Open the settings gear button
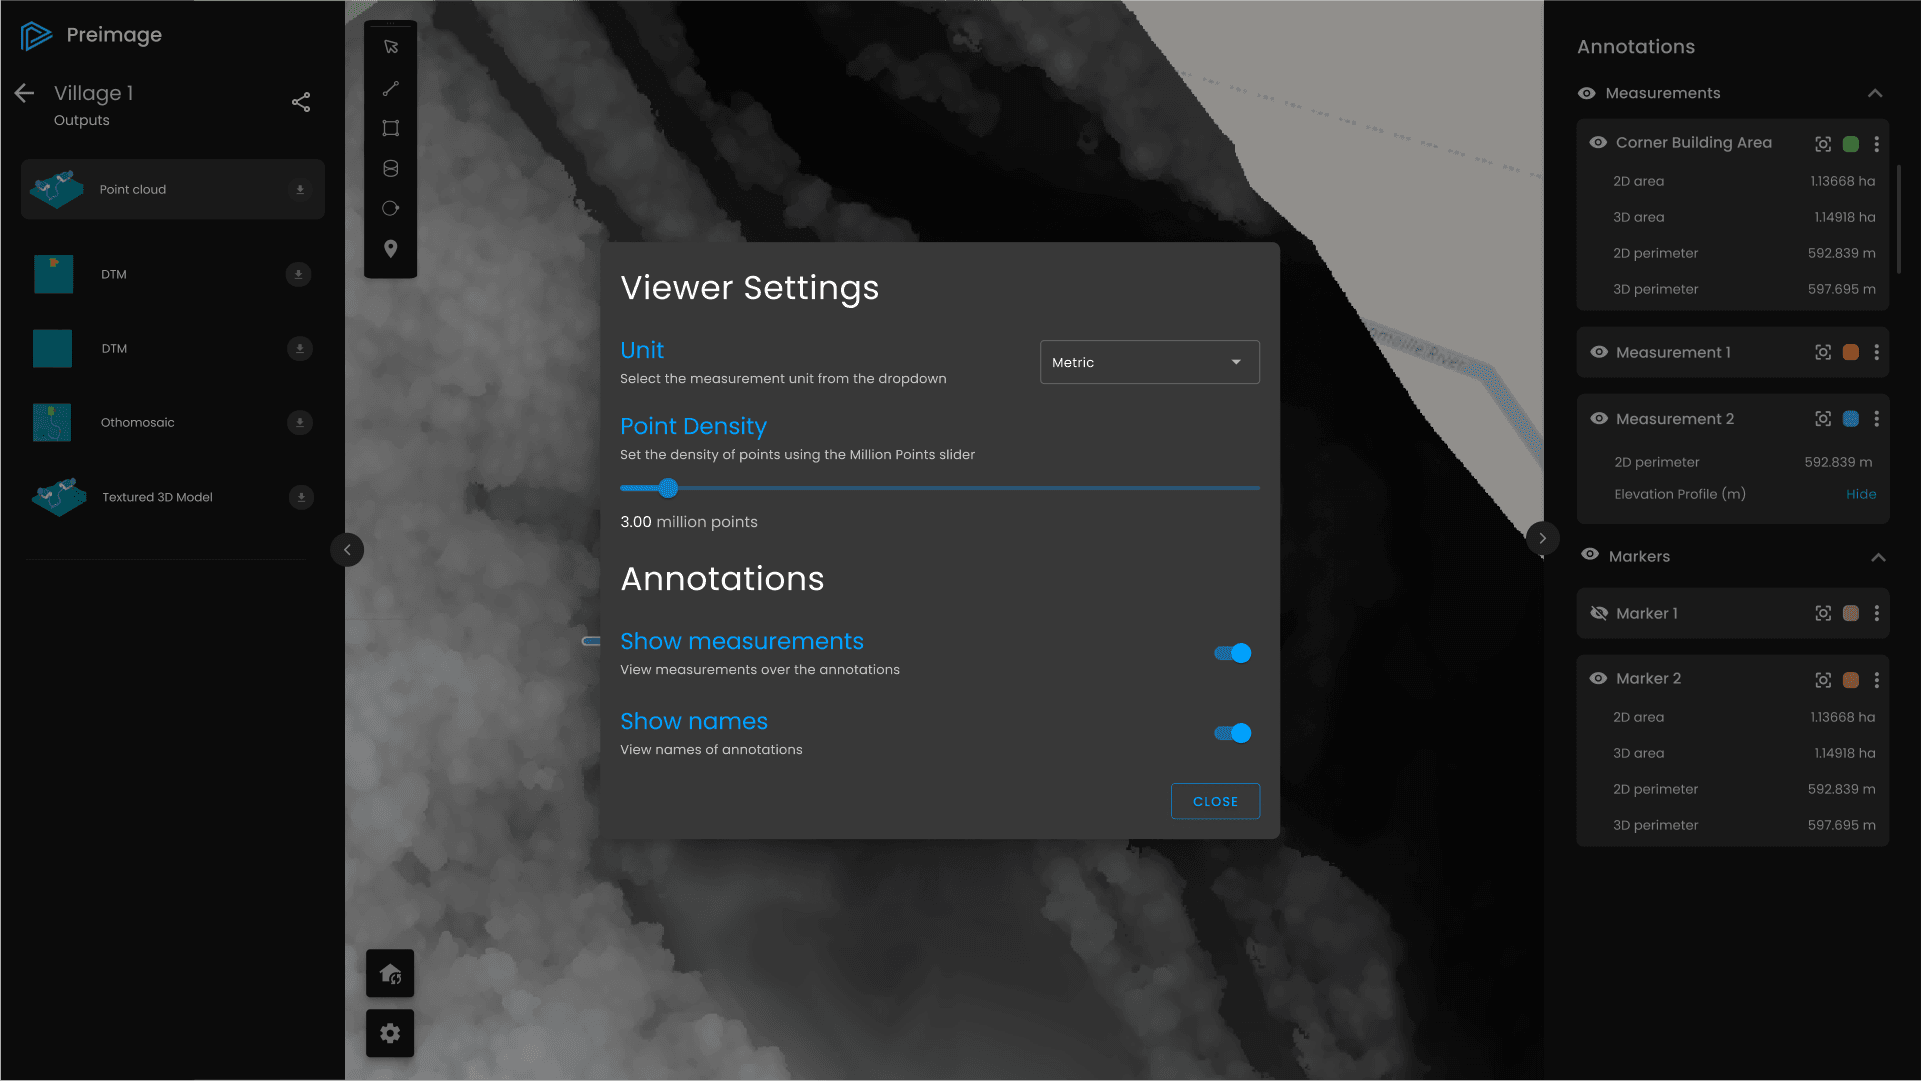Screen dimensions: 1921x1081 (x=390, y=1033)
